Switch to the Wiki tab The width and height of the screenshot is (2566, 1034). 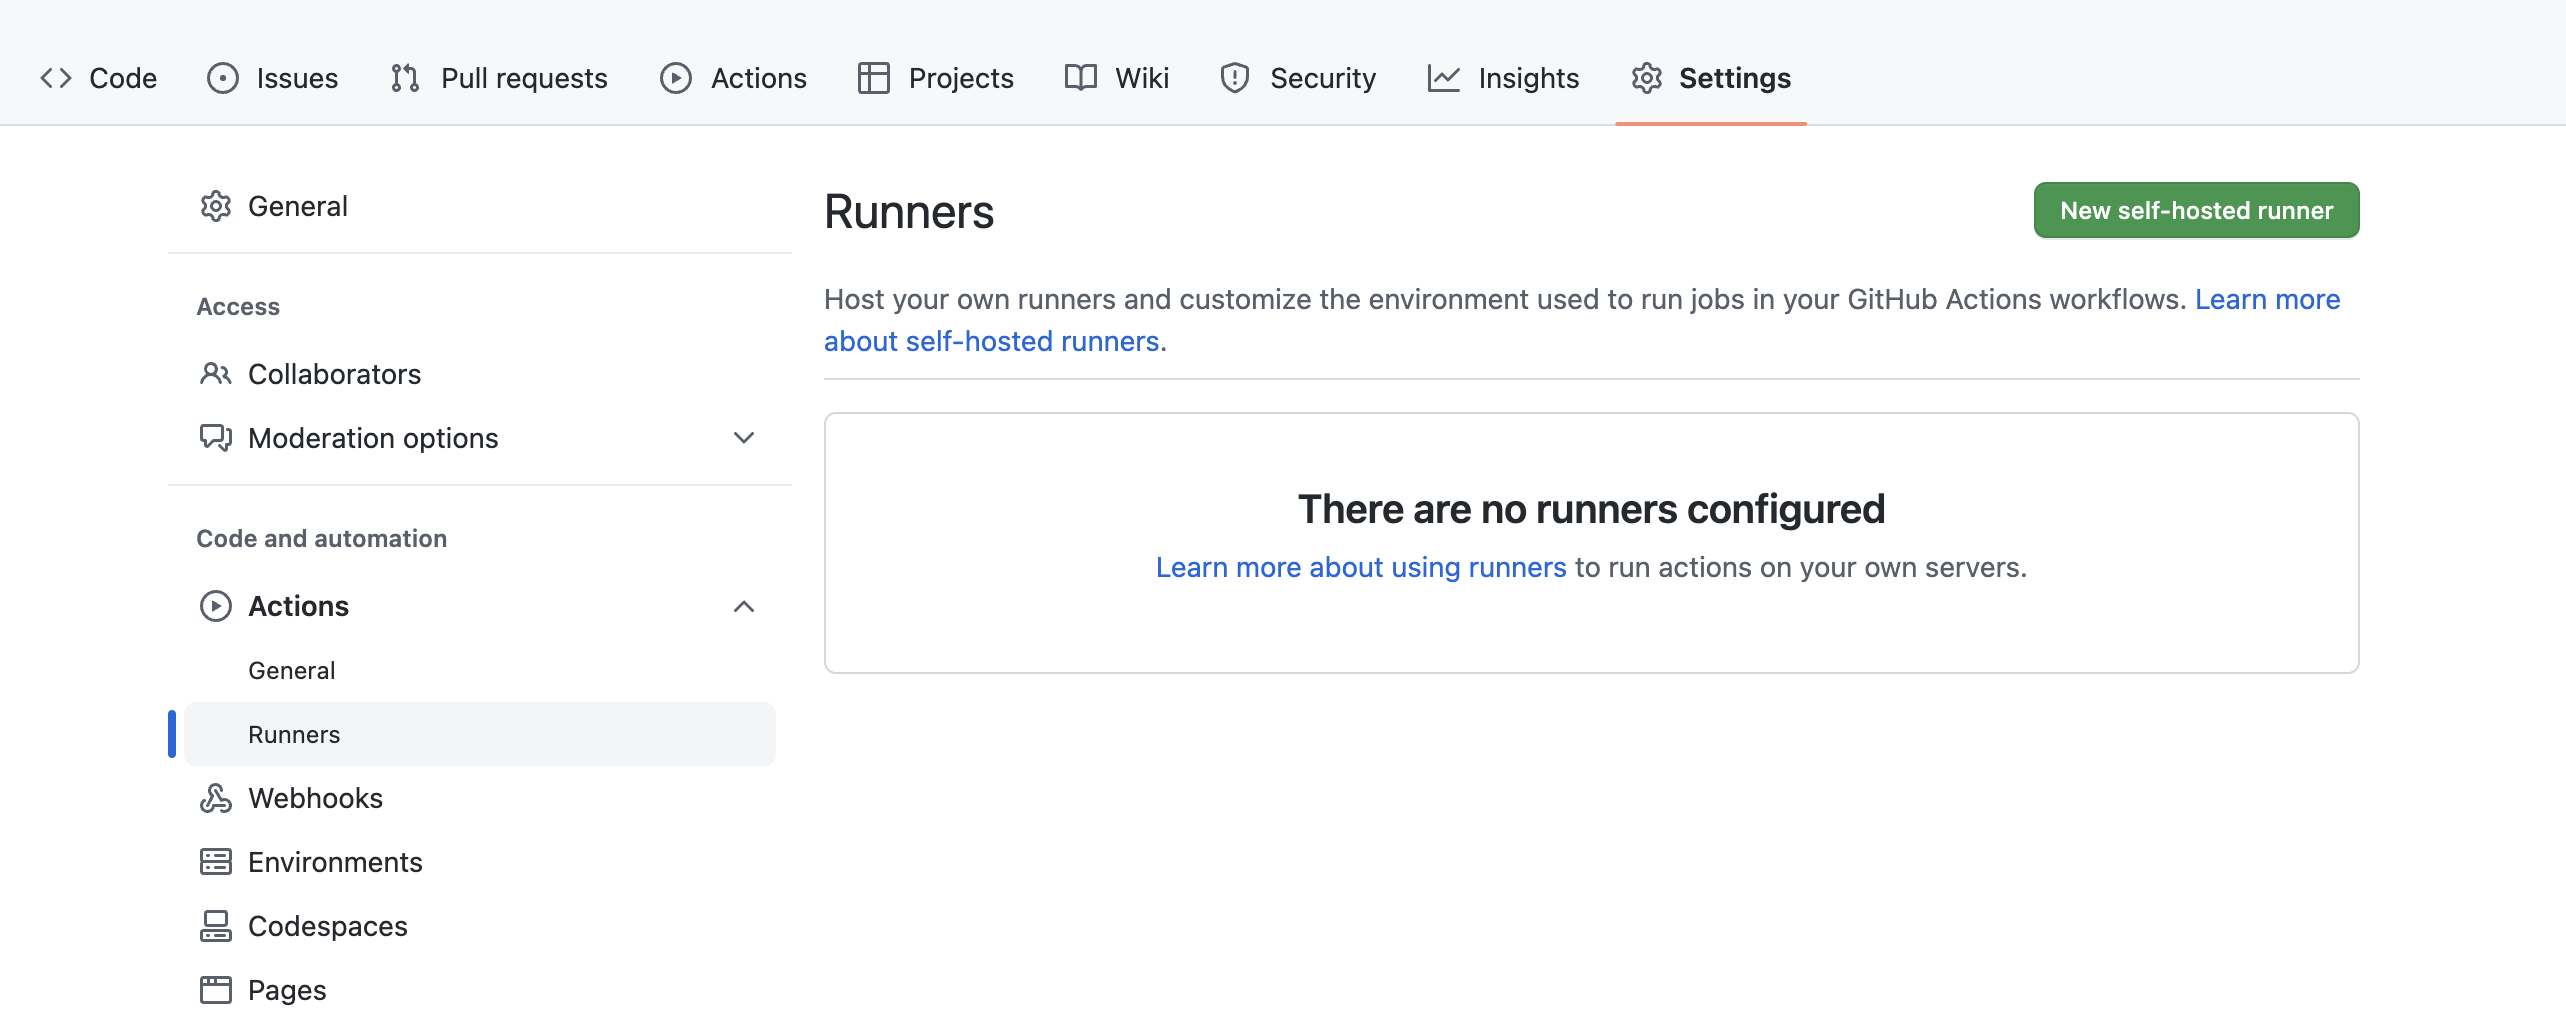[1117, 78]
